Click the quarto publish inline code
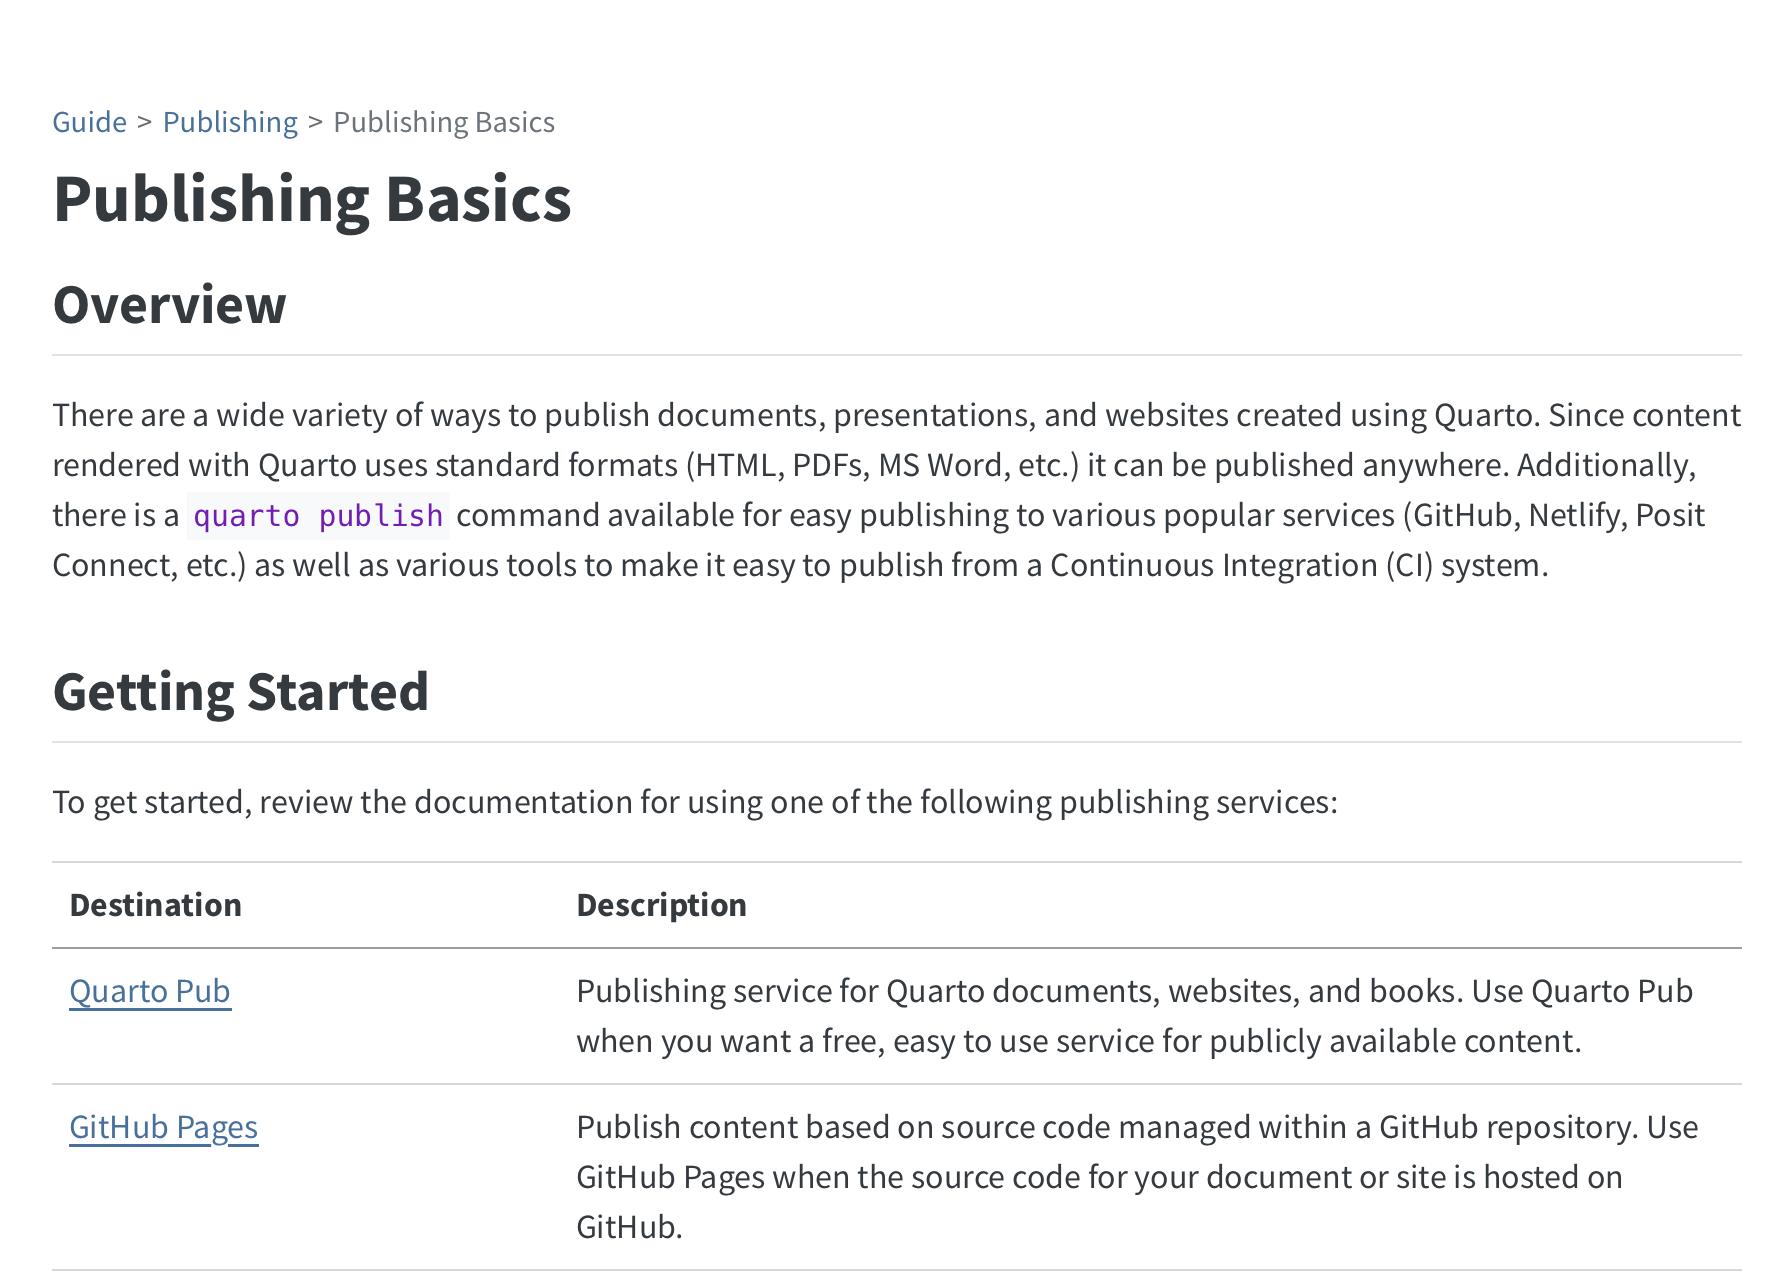Image resolution: width=1780 pixels, height=1288 pixels. tap(318, 516)
